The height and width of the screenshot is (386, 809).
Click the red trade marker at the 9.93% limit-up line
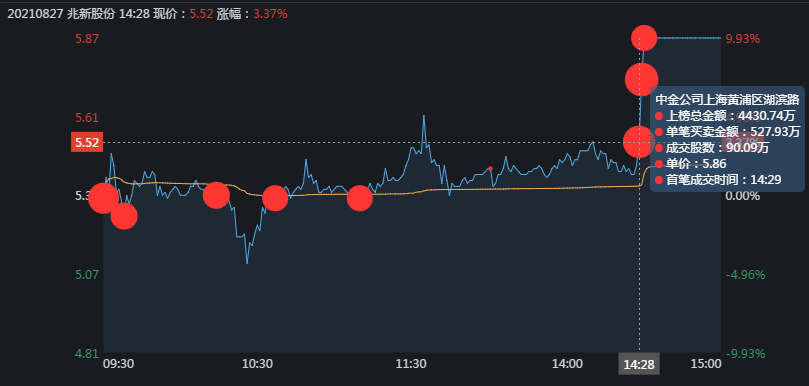click(644, 38)
